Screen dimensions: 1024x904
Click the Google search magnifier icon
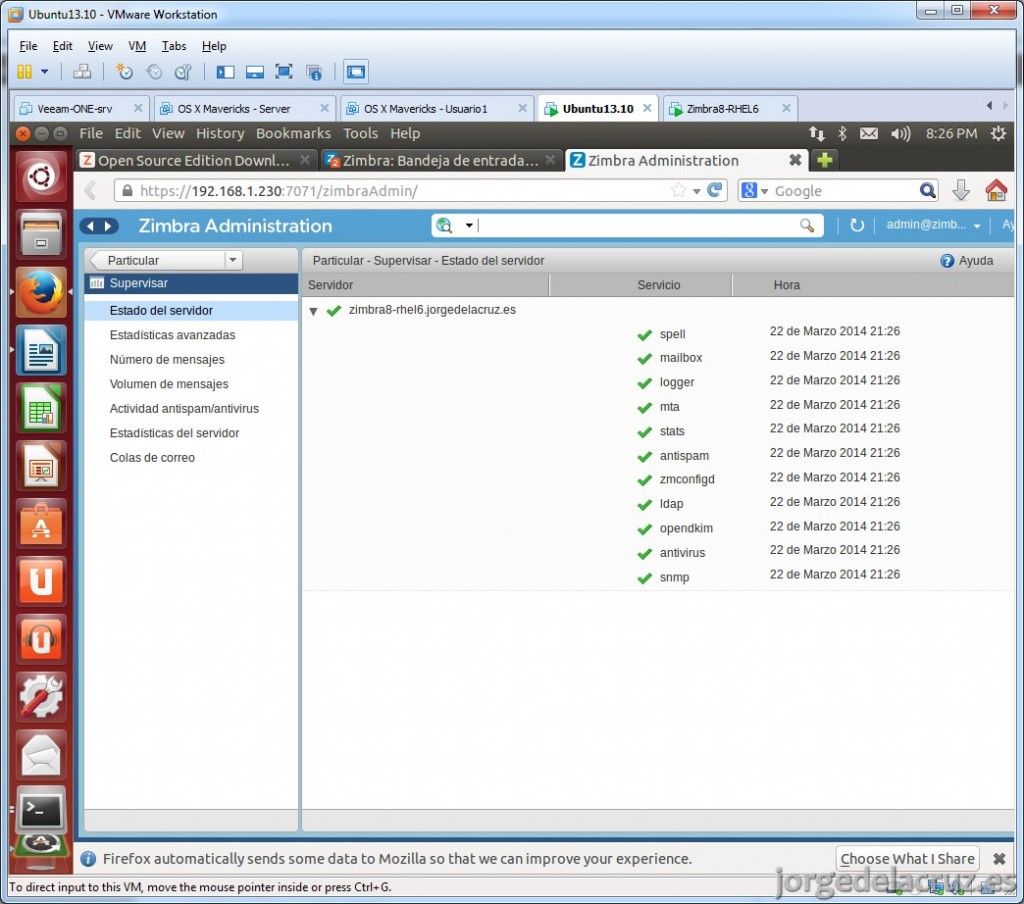[x=927, y=191]
